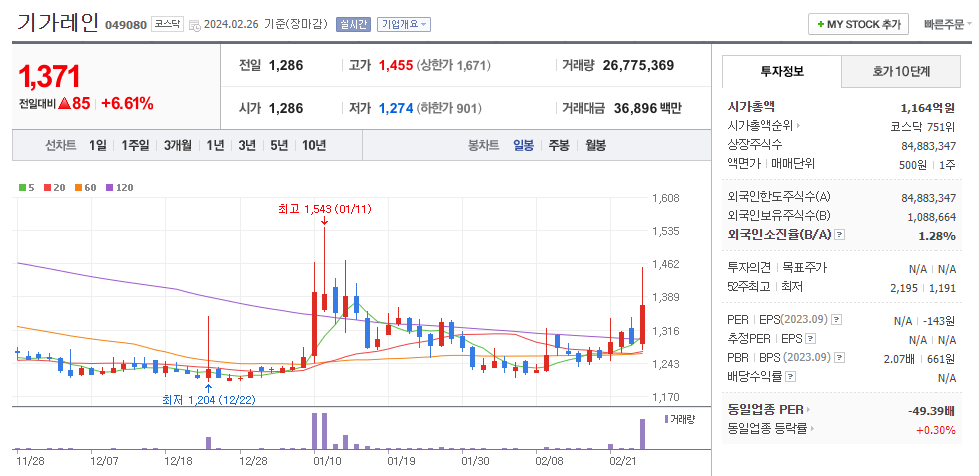Click the 기가레인 stock name heading
Screen dimensions: 979x476
56,24
